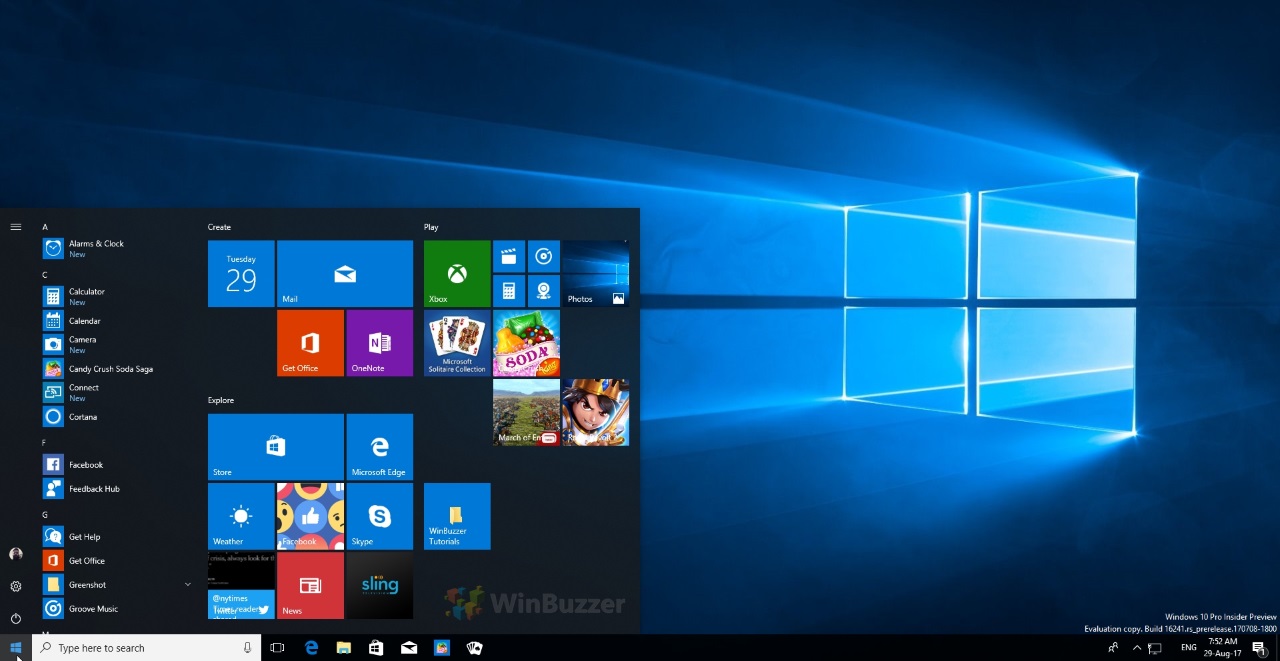Launch Microsoft Edge from the taskbar
1280x661 pixels.
311,647
